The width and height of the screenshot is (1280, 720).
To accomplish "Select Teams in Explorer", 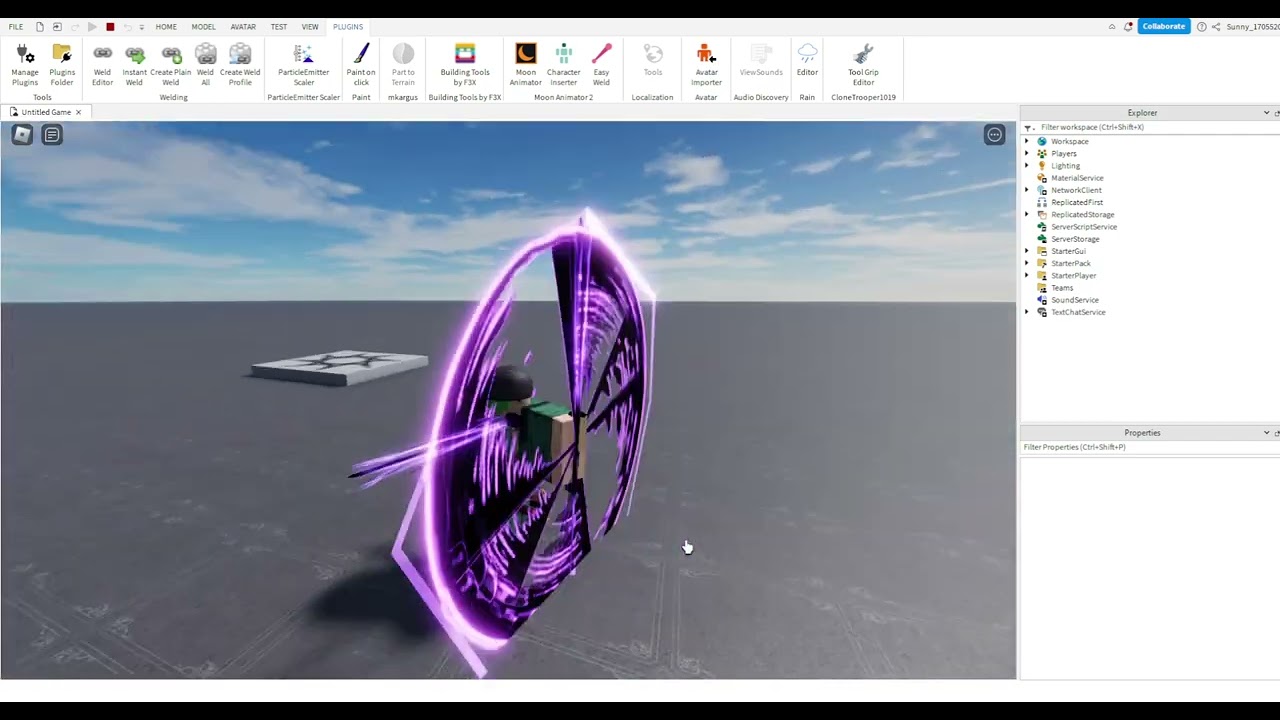I will coord(1062,288).
